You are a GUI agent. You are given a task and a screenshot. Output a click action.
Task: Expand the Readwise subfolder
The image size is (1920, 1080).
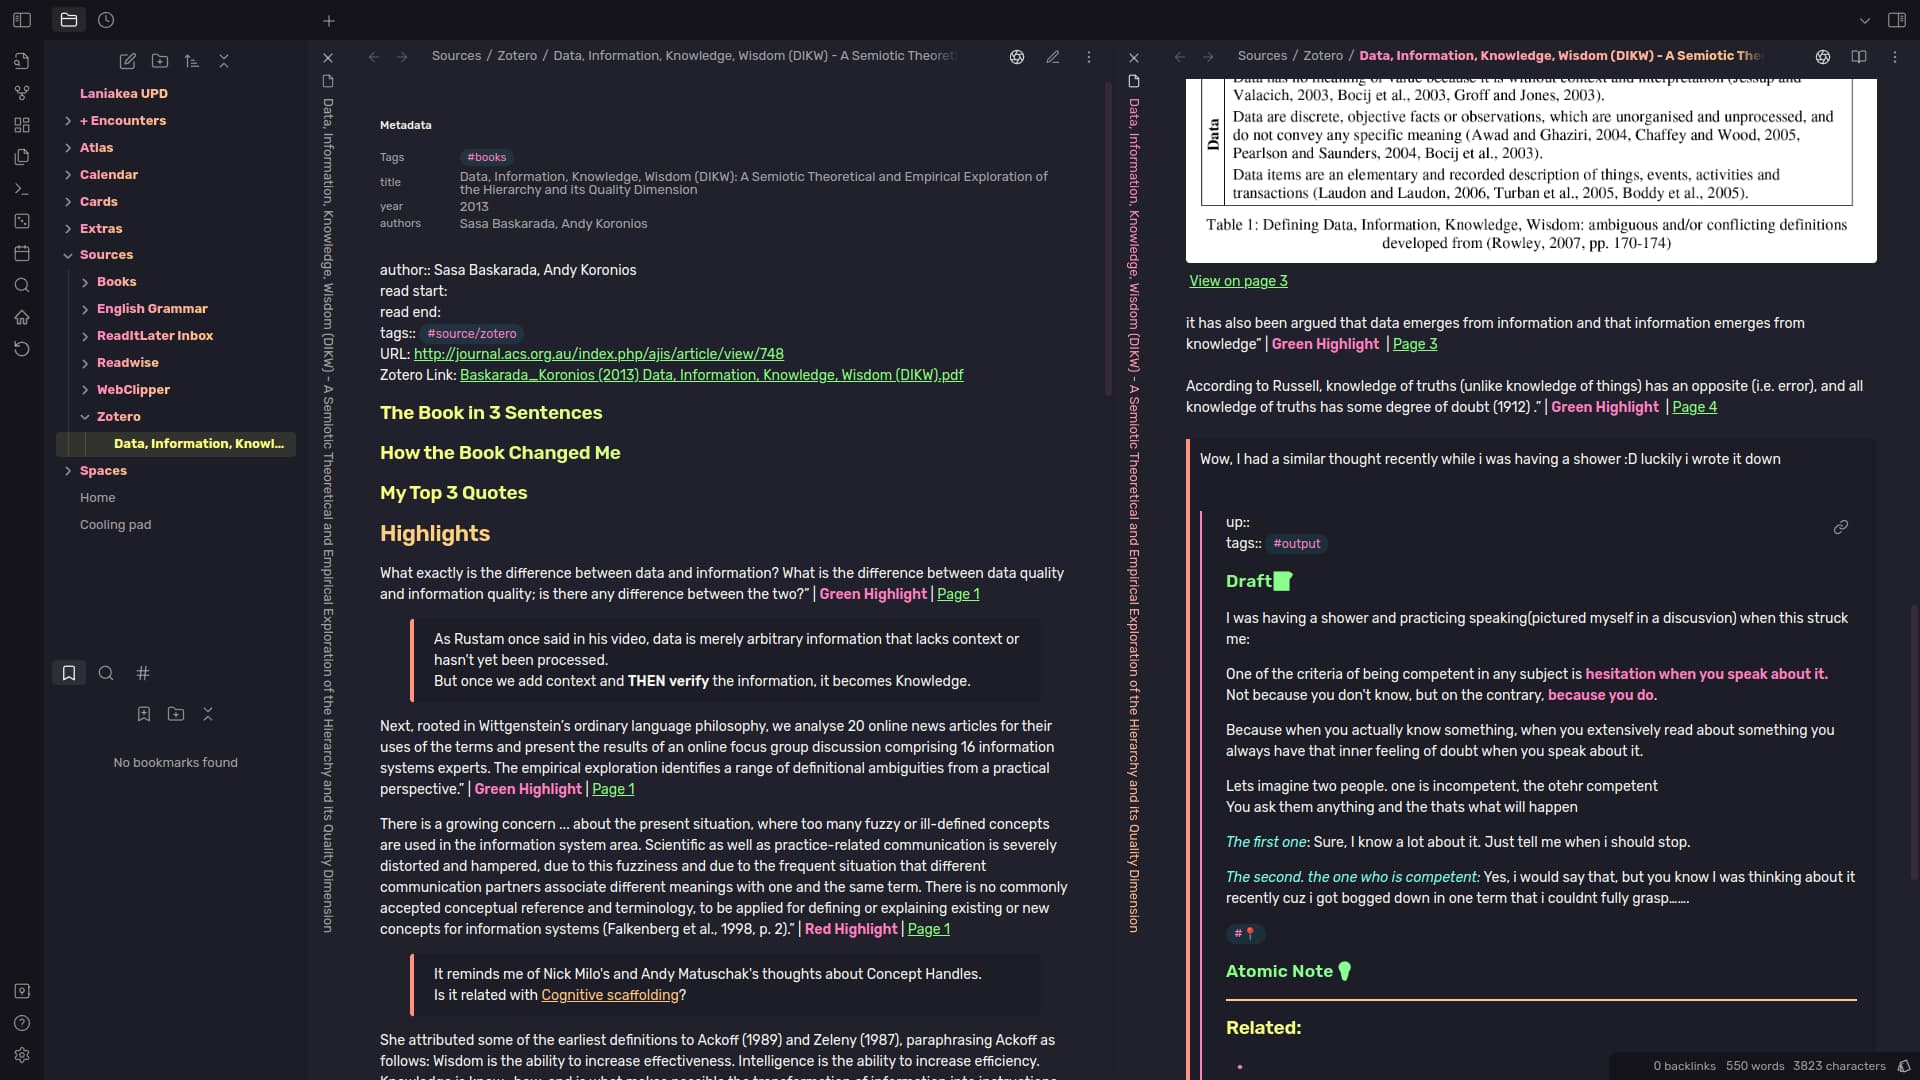point(128,363)
